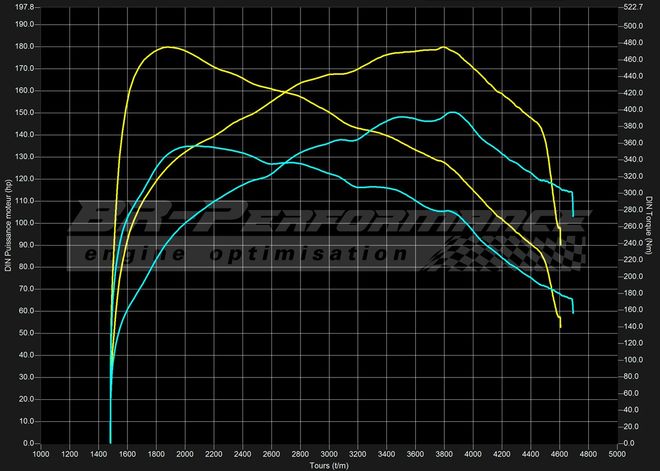The image size is (660, 471).
Task: Click the 1000 tick label on x-axis
Action: (41, 454)
